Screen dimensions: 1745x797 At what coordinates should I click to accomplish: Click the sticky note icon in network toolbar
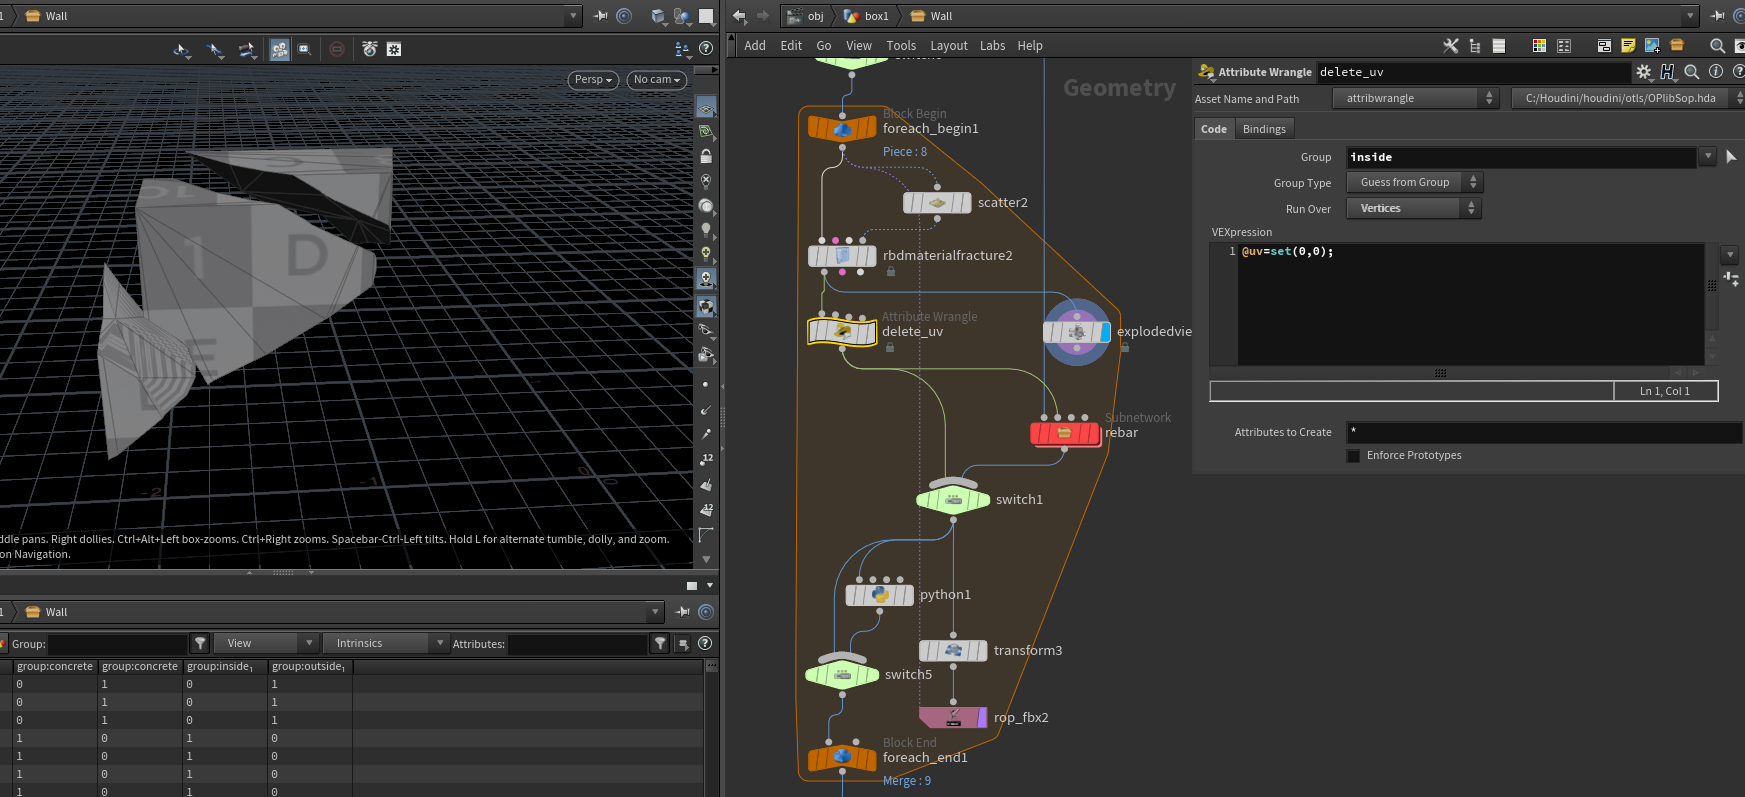1628,46
